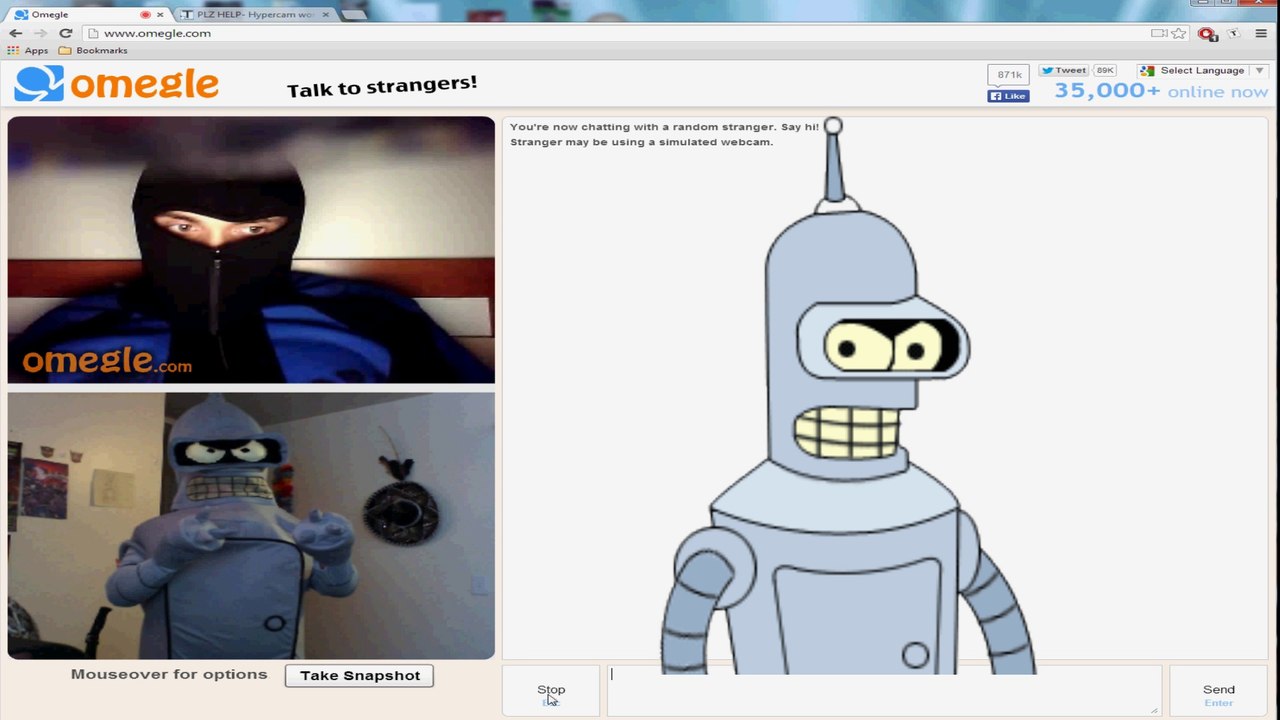
Task: Click the 871k like count bubble
Action: point(1008,75)
